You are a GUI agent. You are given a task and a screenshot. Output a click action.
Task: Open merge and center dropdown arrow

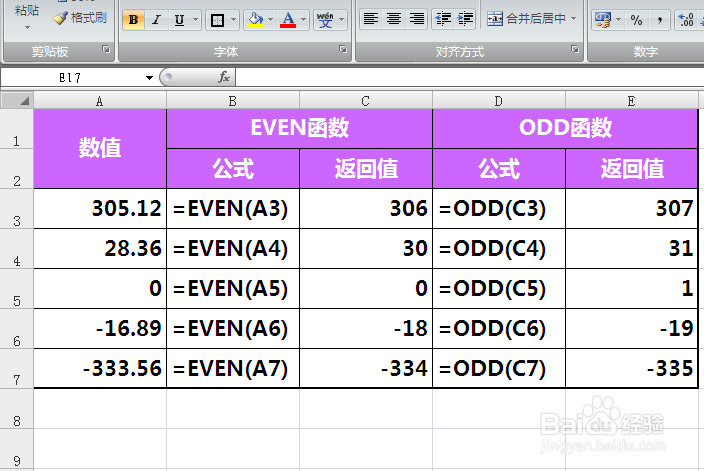point(573,19)
